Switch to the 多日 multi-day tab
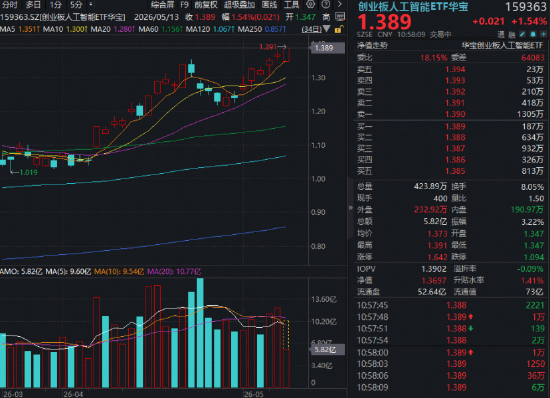 click(33, 5)
